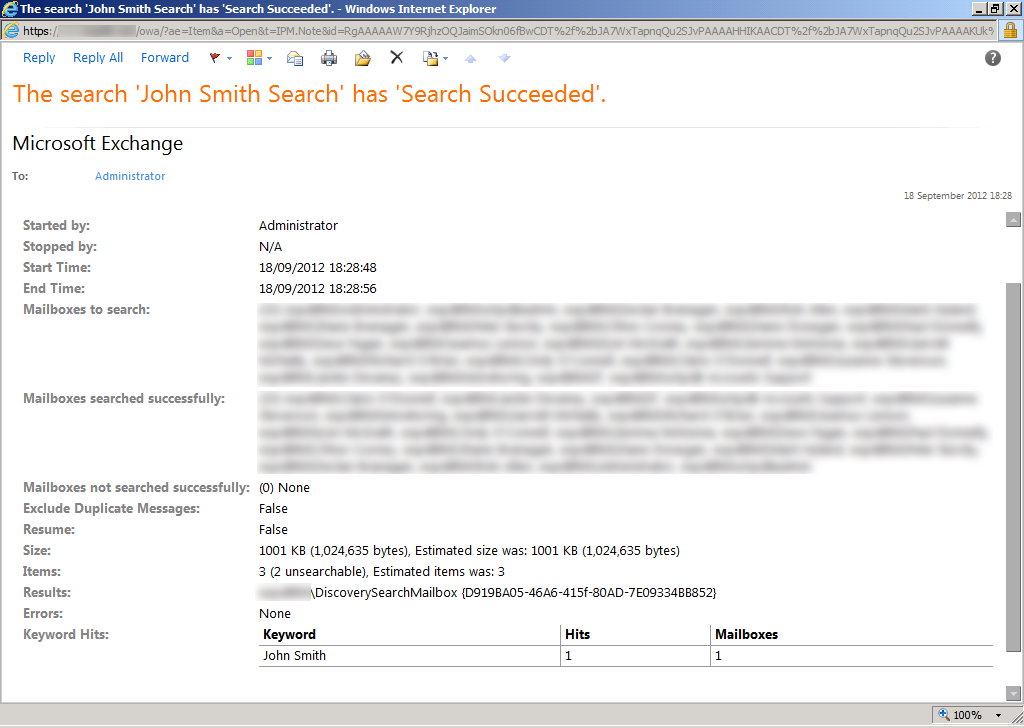The height and width of the screenshot is (728, 1024).
Task: Close the Internet Explorer window
Action: 1012,8
